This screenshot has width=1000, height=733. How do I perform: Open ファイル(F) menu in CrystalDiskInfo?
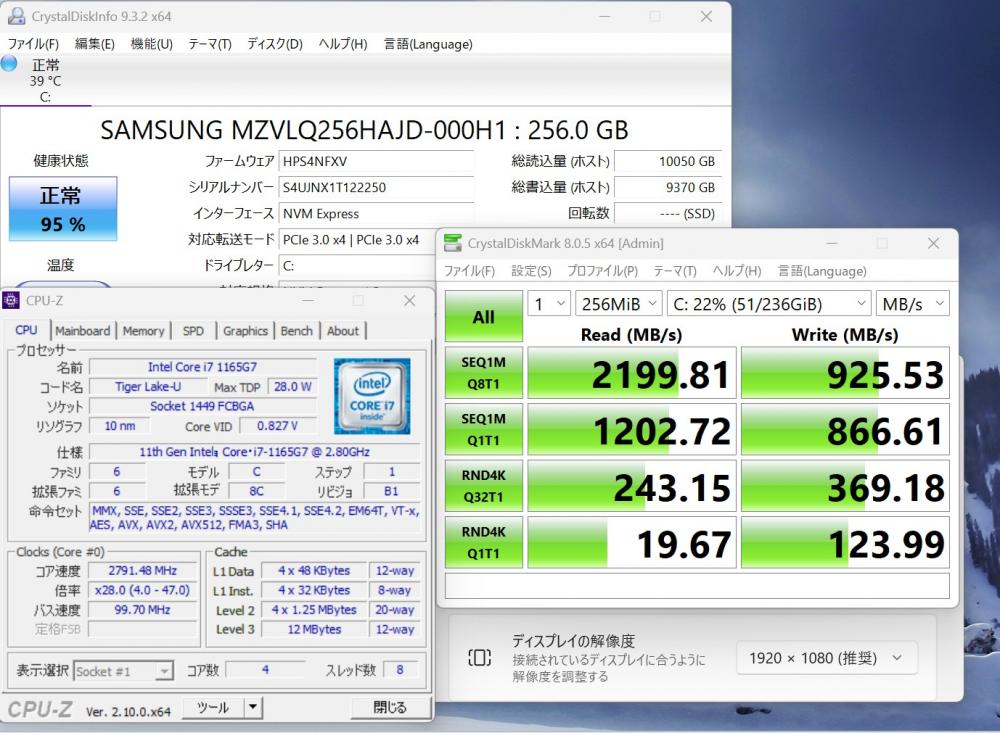tap(33, 44)
